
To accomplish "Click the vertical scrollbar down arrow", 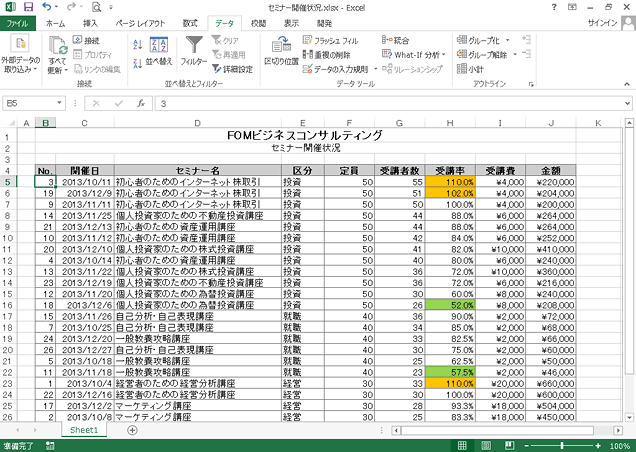I will tap(629, 417).
